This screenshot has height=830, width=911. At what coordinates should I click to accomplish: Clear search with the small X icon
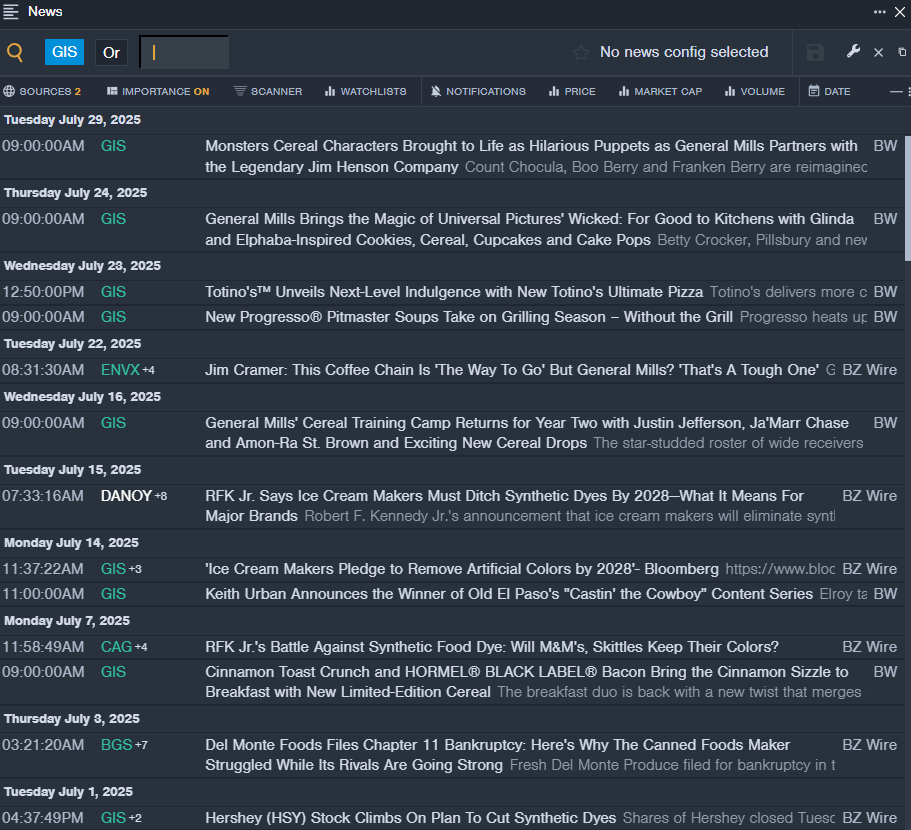878,52
